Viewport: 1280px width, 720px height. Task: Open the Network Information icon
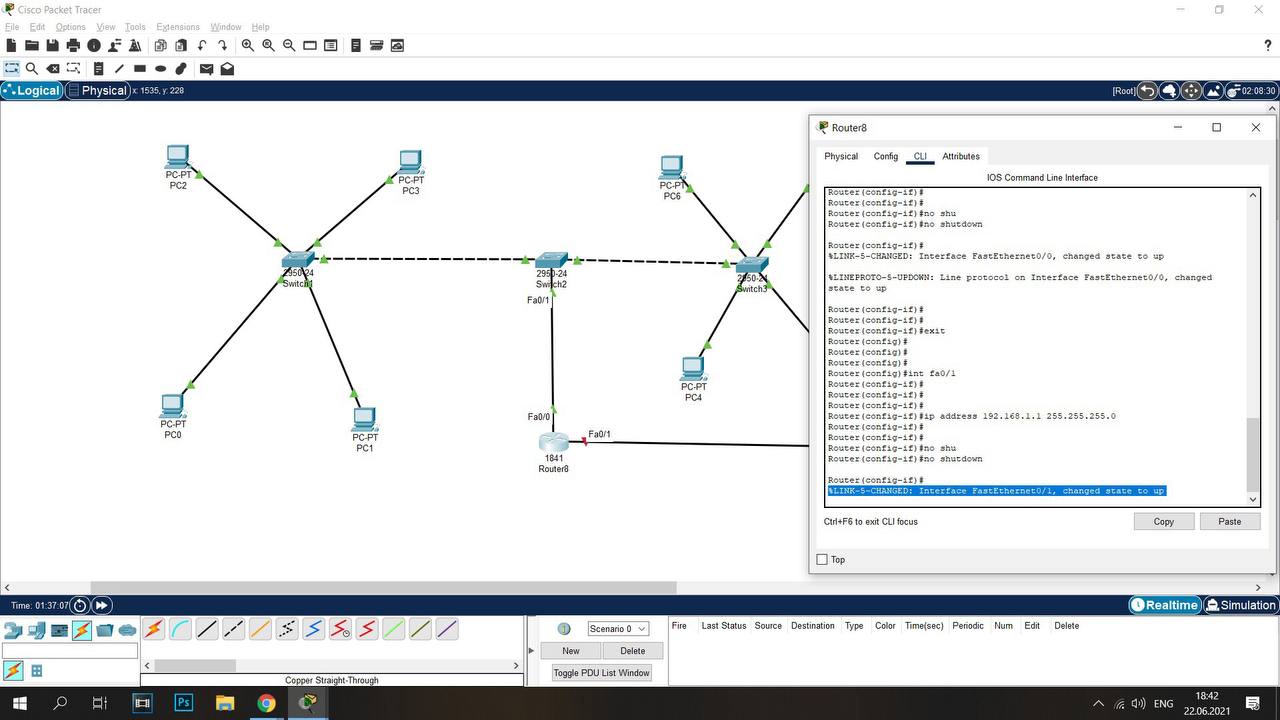coord(94,45)
